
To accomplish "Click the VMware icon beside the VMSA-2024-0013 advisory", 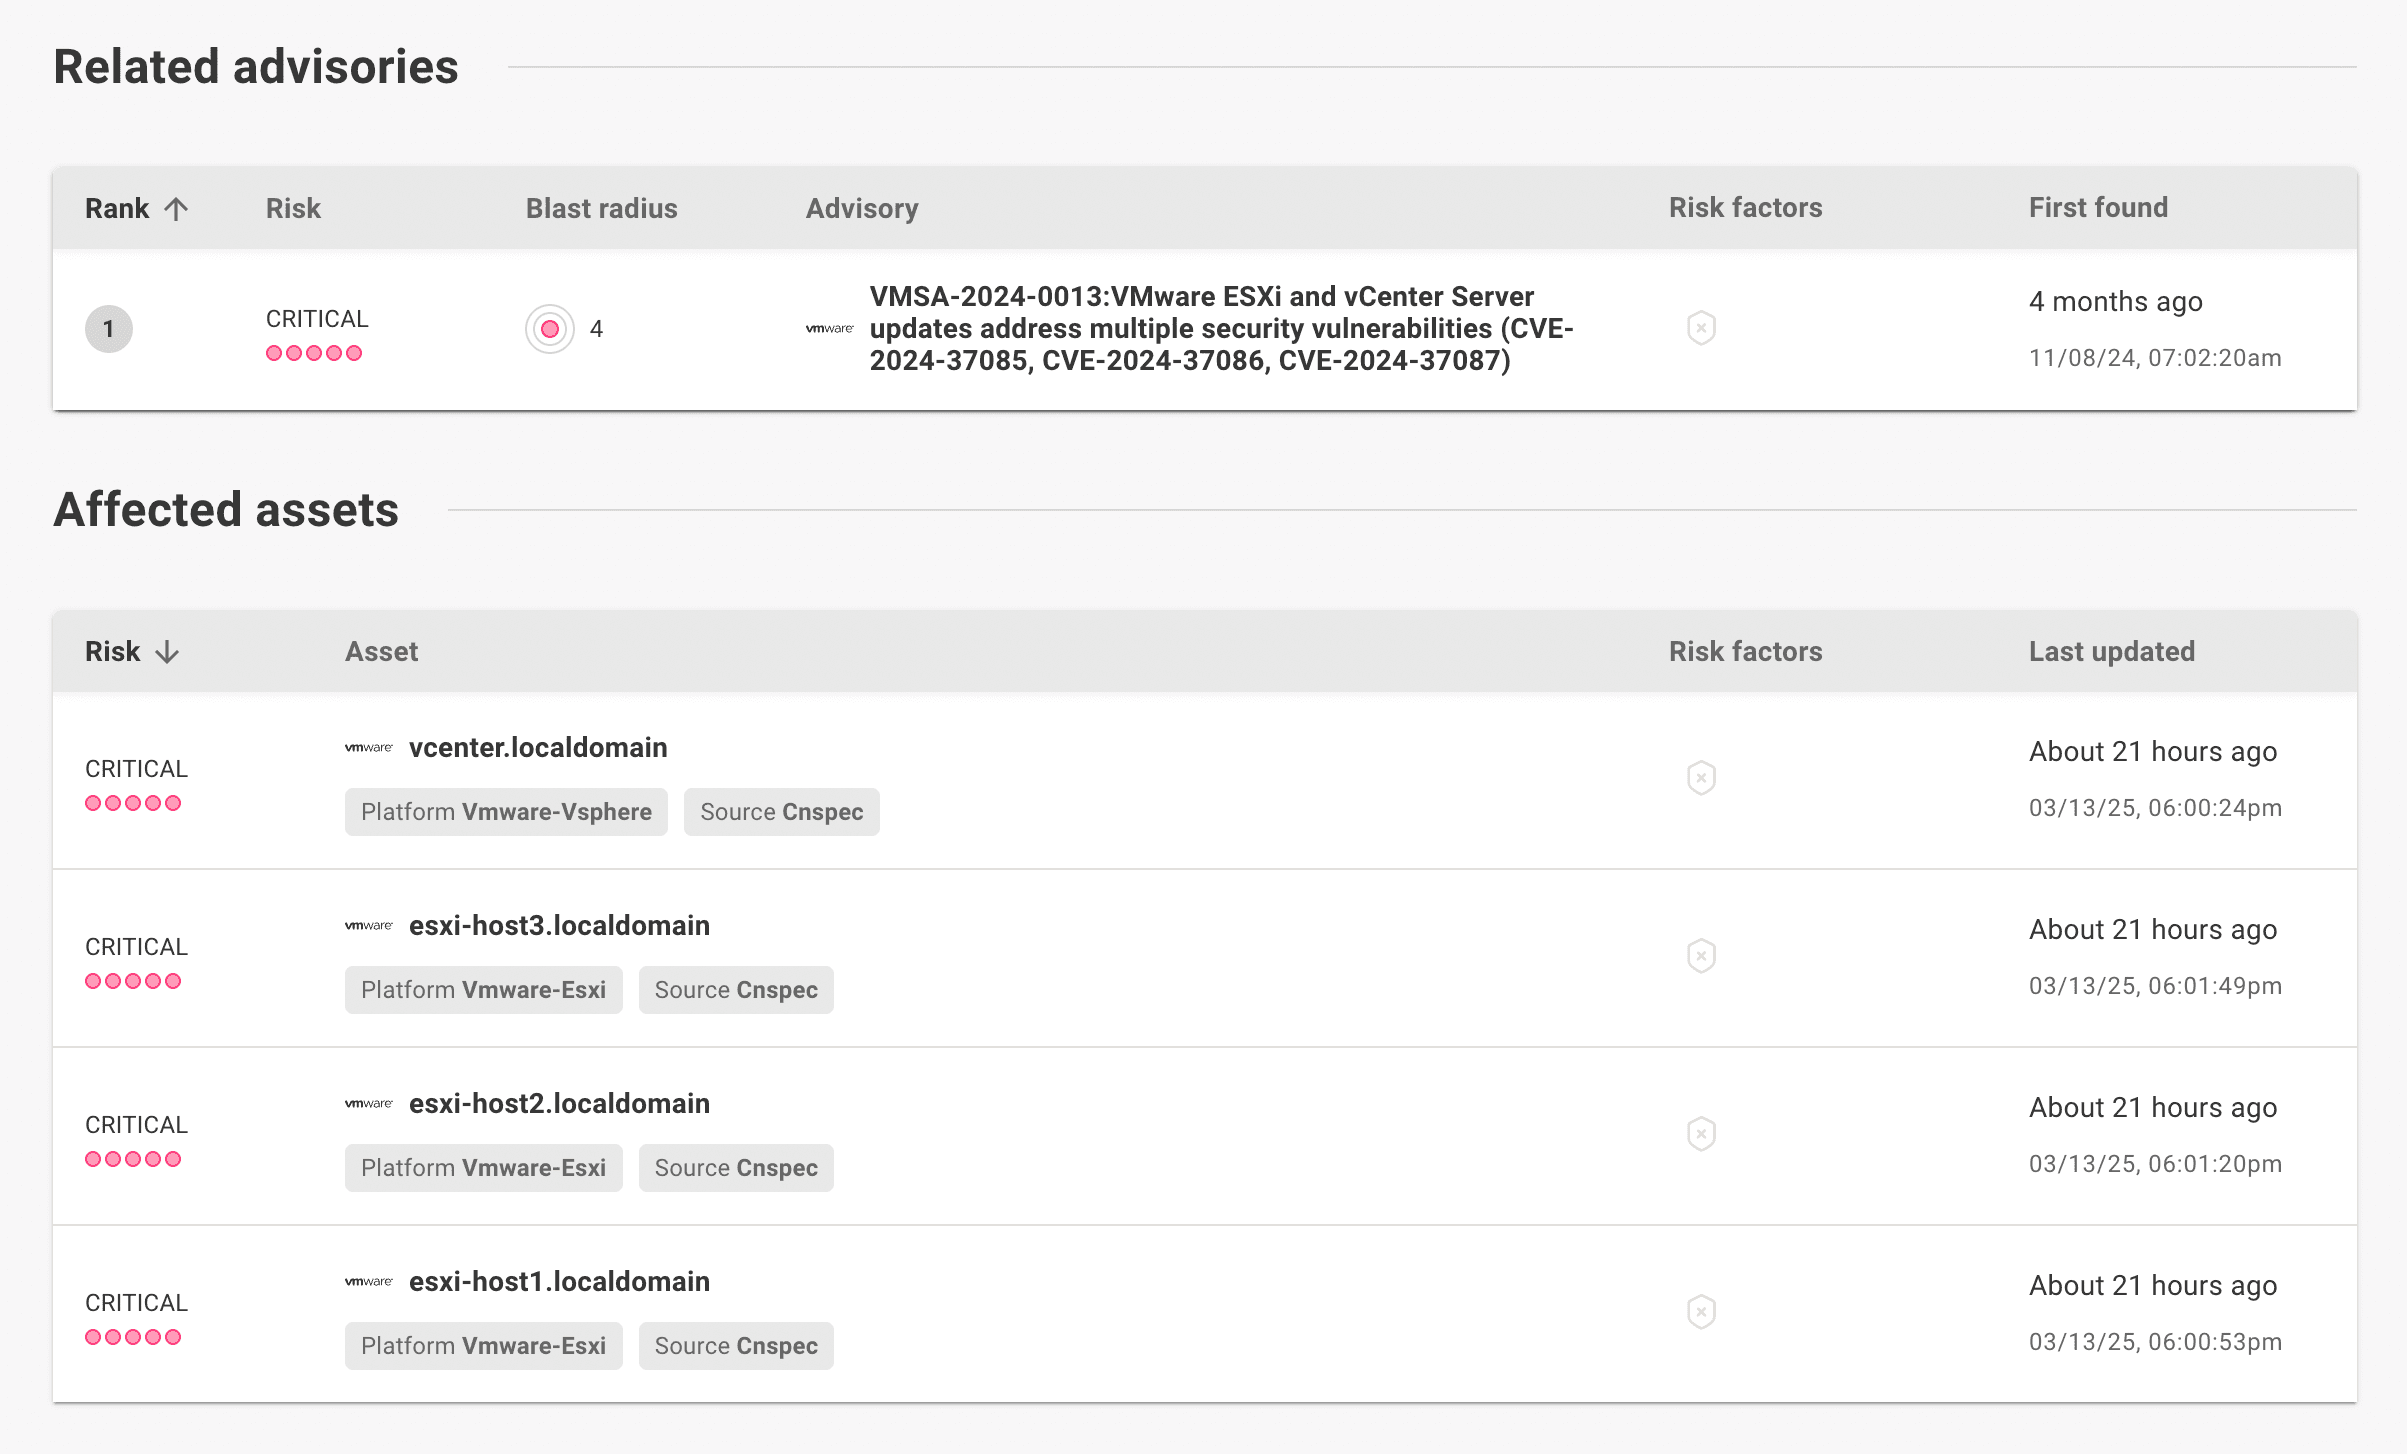I will 828,328.
